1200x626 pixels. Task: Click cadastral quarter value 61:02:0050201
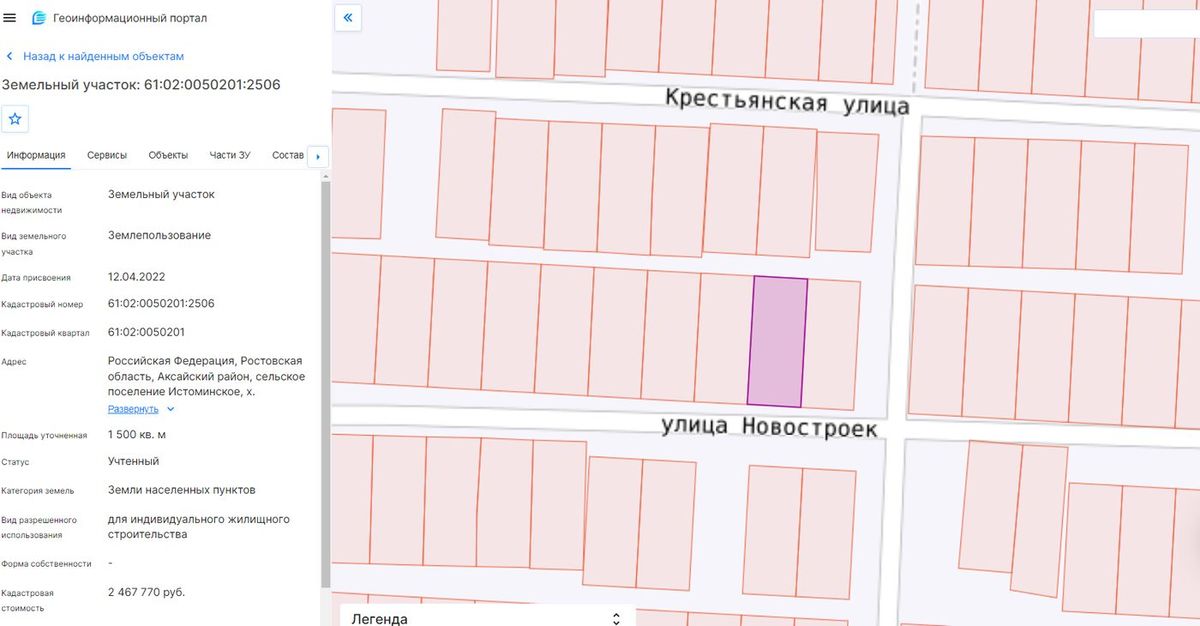tap(146, 332)
